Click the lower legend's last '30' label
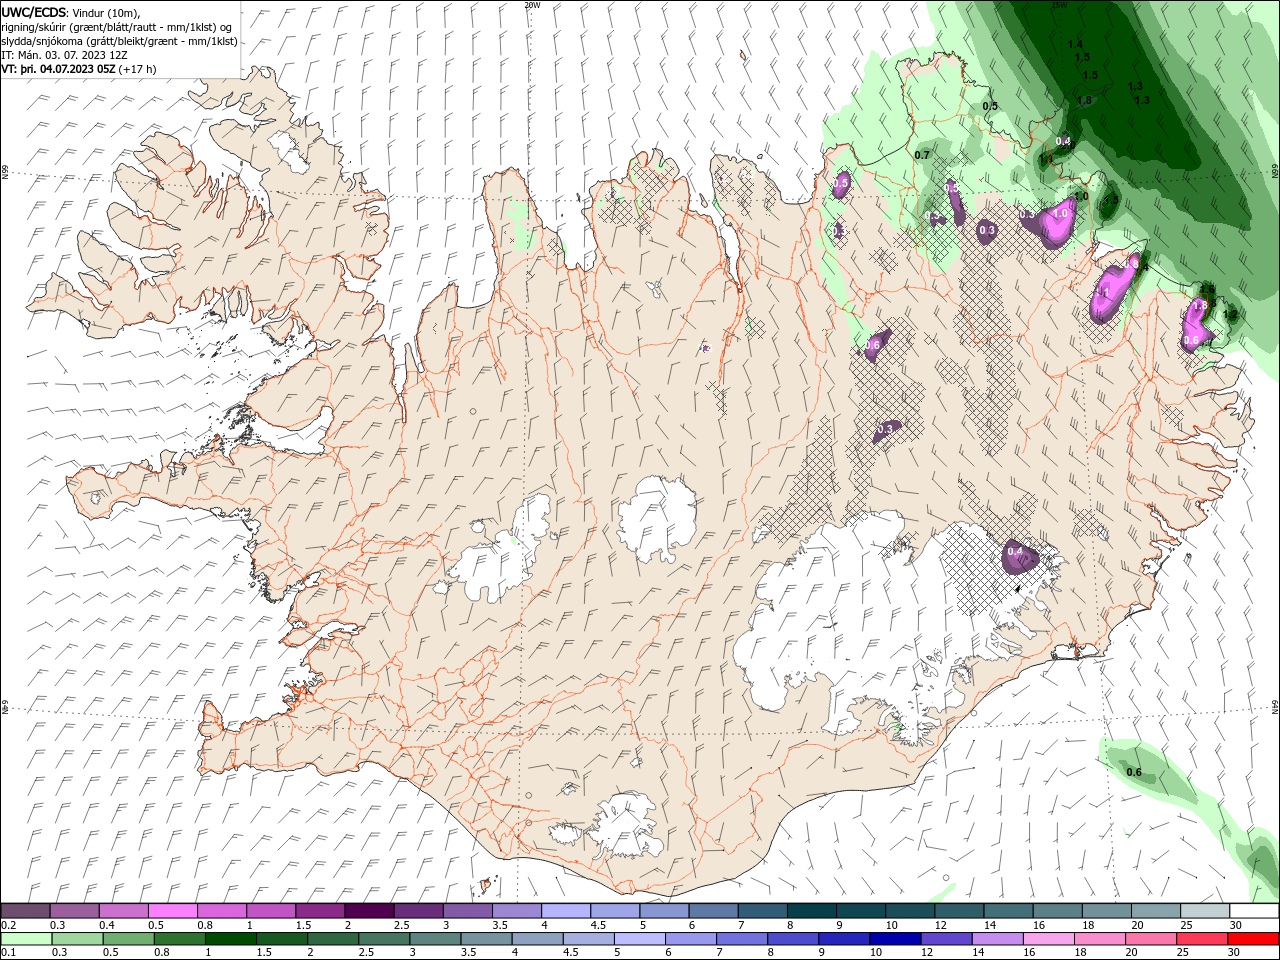 (1233, 953)
